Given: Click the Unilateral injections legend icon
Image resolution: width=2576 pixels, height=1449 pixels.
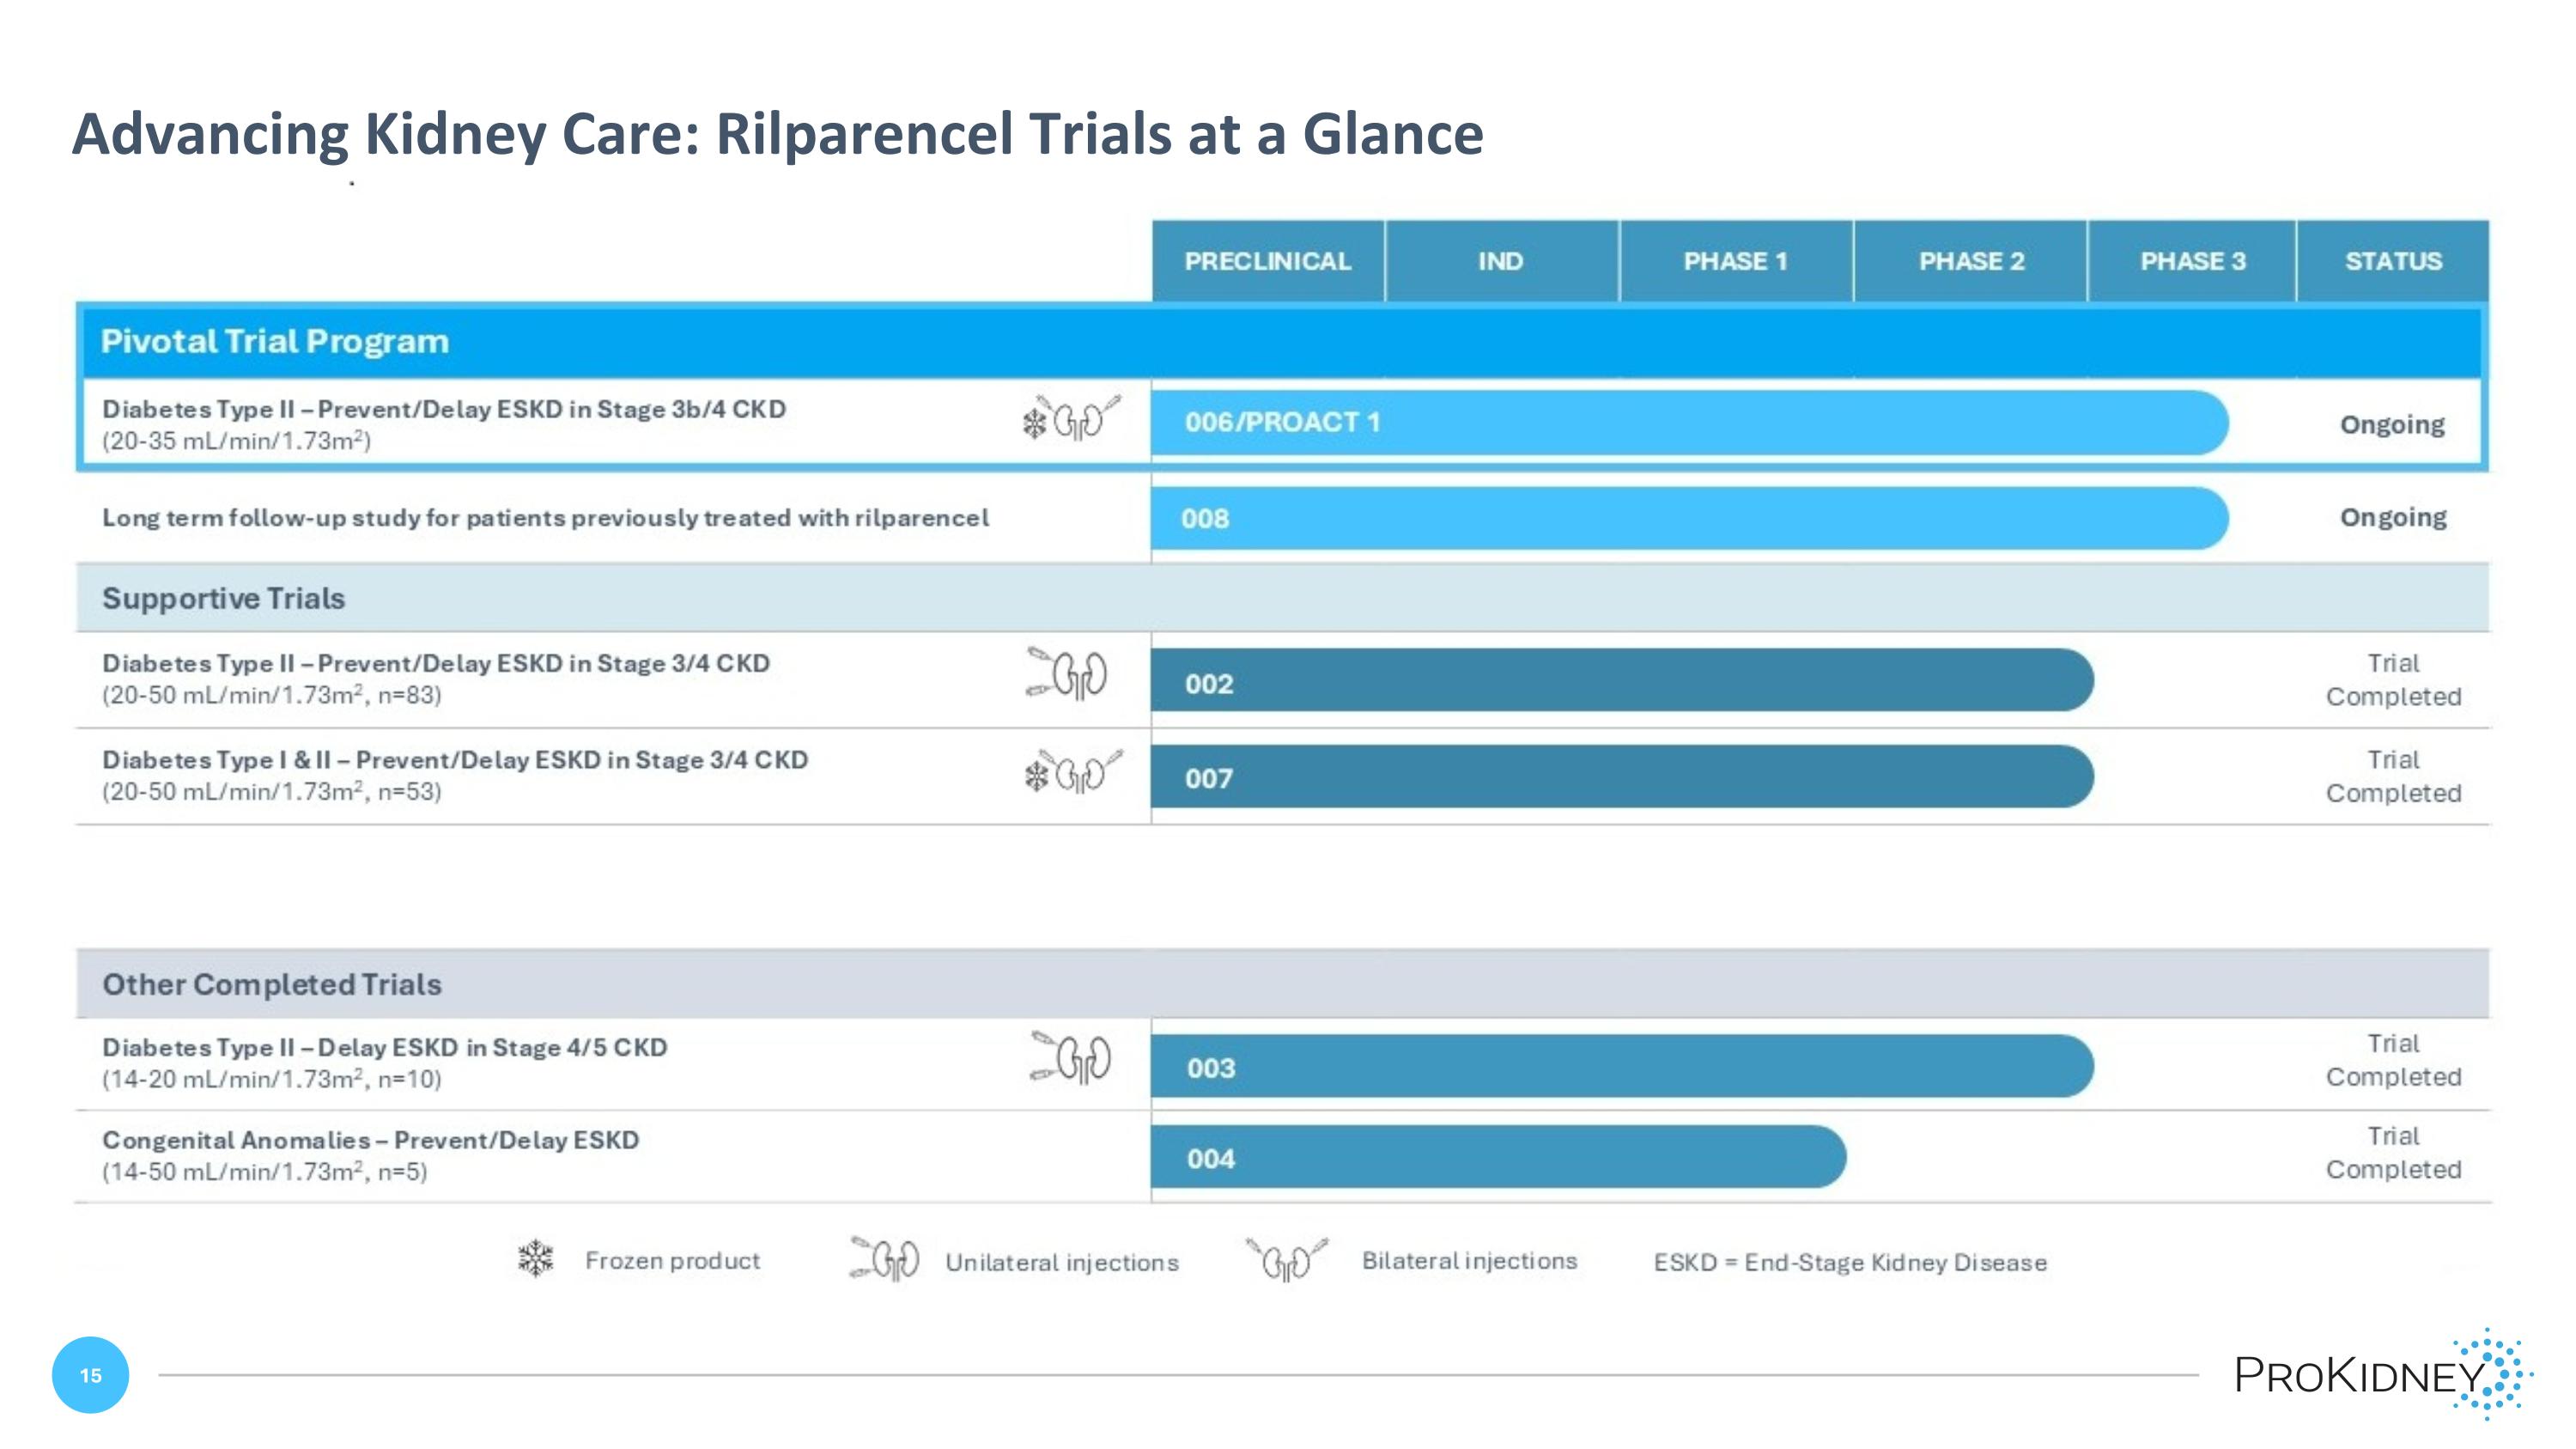Looking at the screenshot, I should 884,1259.
